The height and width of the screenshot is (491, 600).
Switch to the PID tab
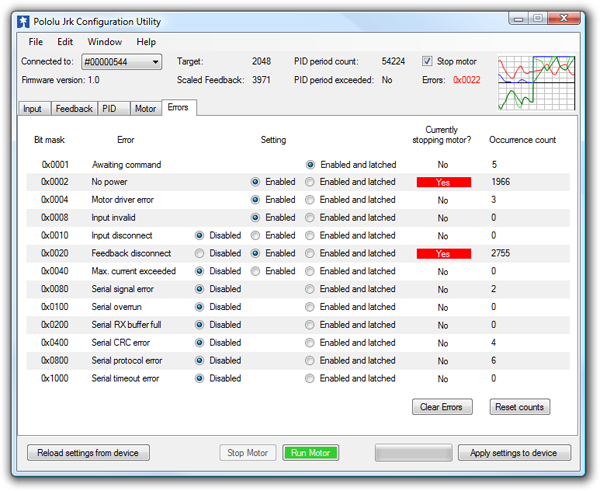(x=110, y=108)
